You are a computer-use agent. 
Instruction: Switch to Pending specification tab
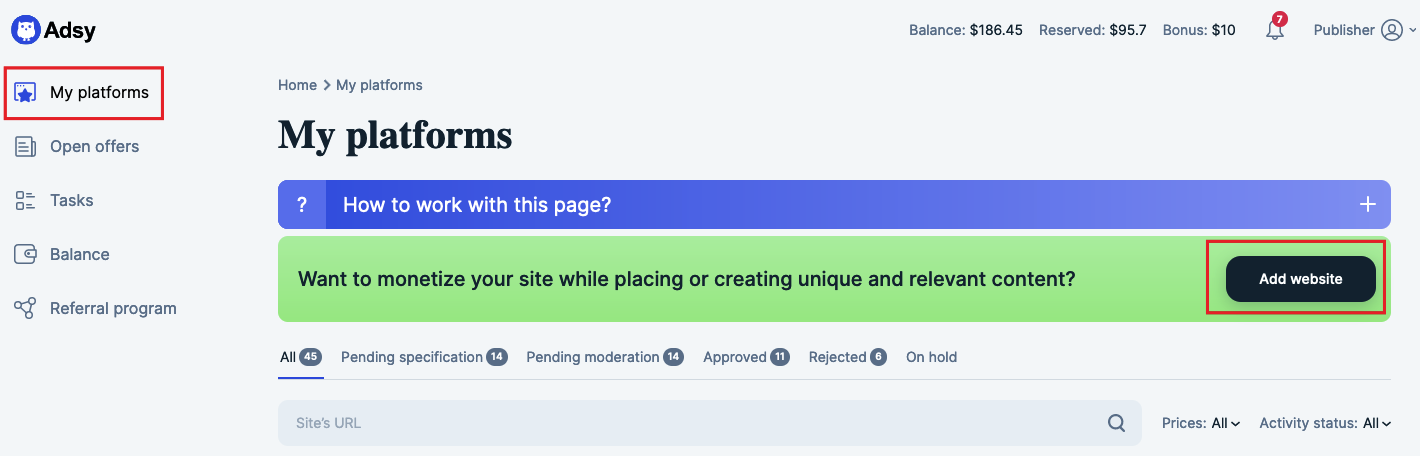pyautogui.click(x=424, y=357)
